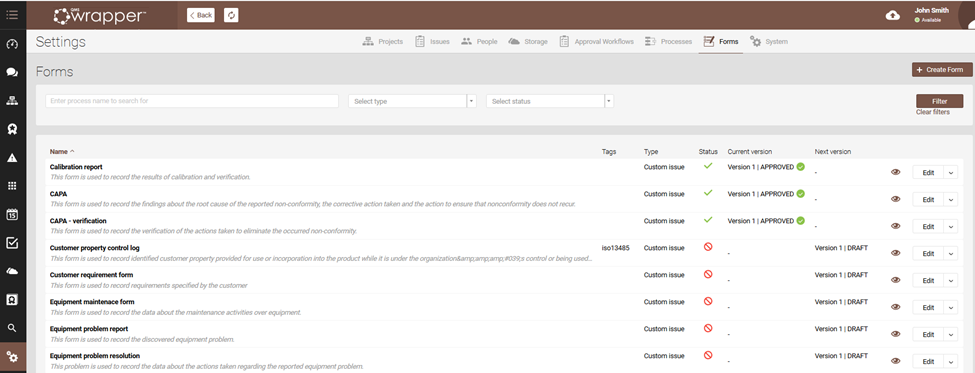The height and width of the screenshot is (373, 975).
Task: Preview Calibration report with eye icon
Action: pos(895,172)
